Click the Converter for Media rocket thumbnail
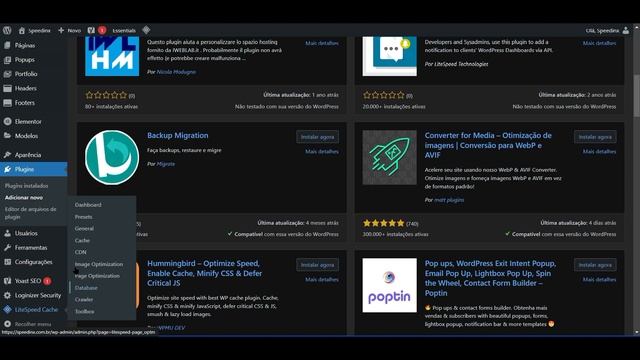 (390, 158)
